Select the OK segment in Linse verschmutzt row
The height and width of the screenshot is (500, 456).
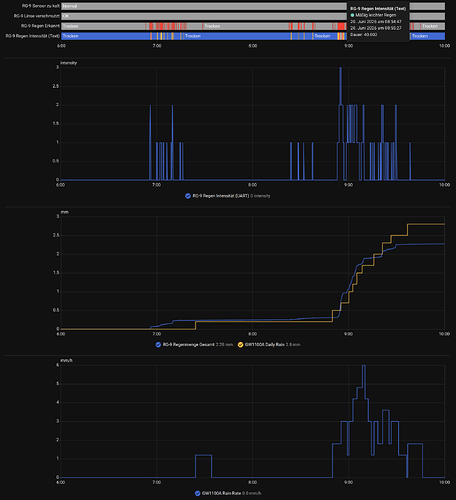coord(204,16)
